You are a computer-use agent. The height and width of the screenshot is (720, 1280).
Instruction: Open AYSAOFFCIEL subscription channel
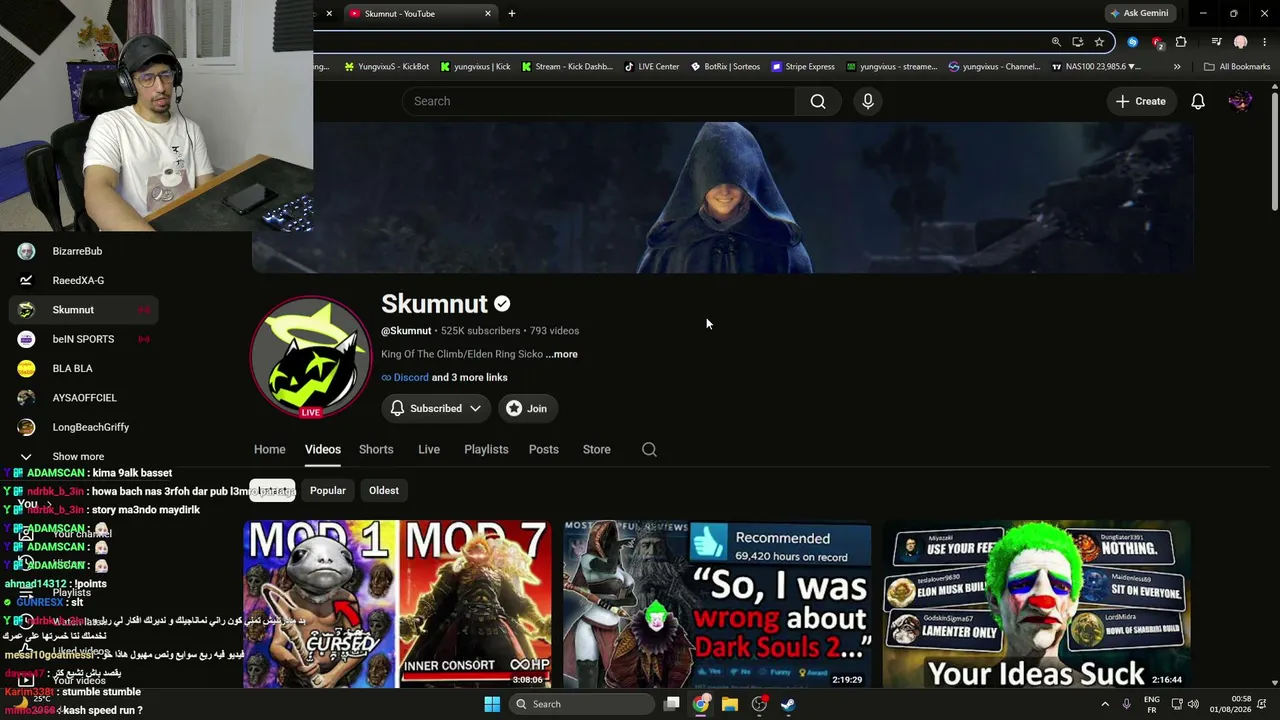[x=84, y=398]
